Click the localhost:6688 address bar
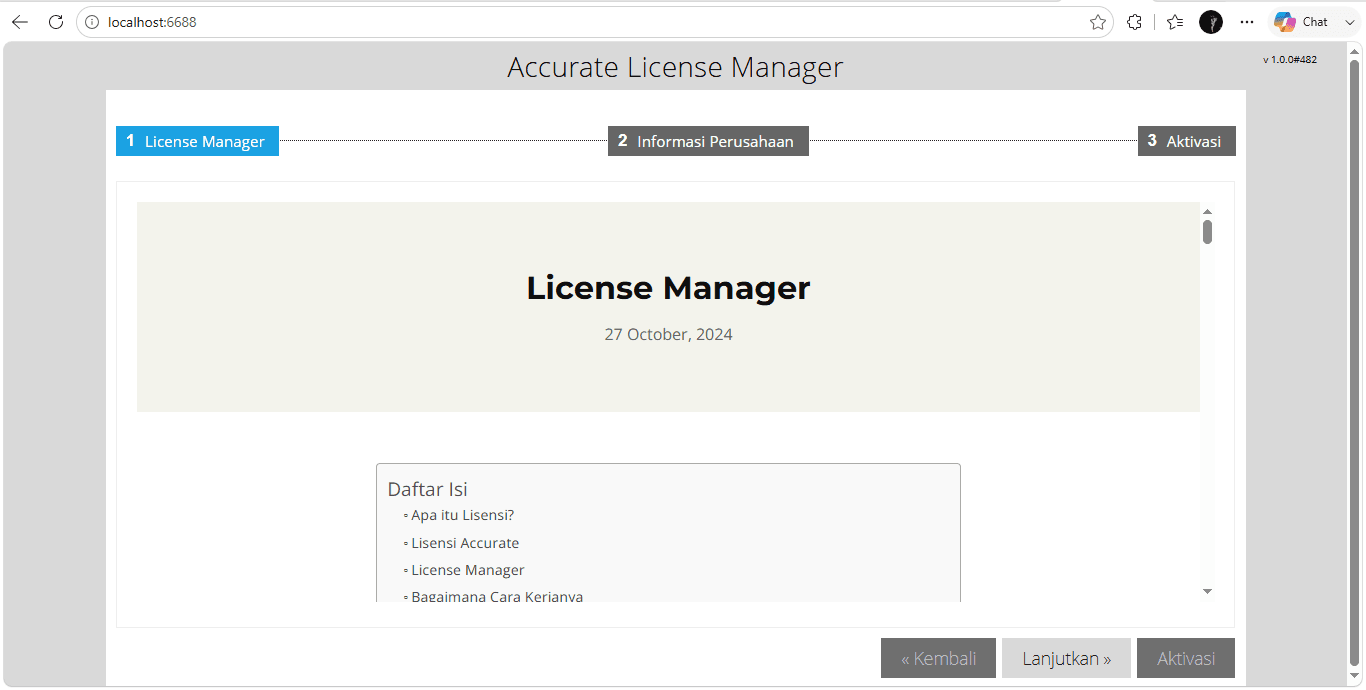This screenshot has width=1366, height=690. pyautogui.click(x=595, y=22)
